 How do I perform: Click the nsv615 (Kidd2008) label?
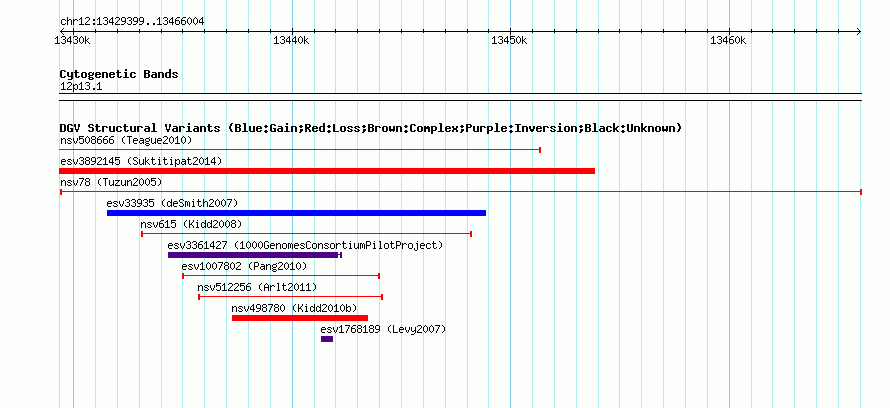pos(191,224)
